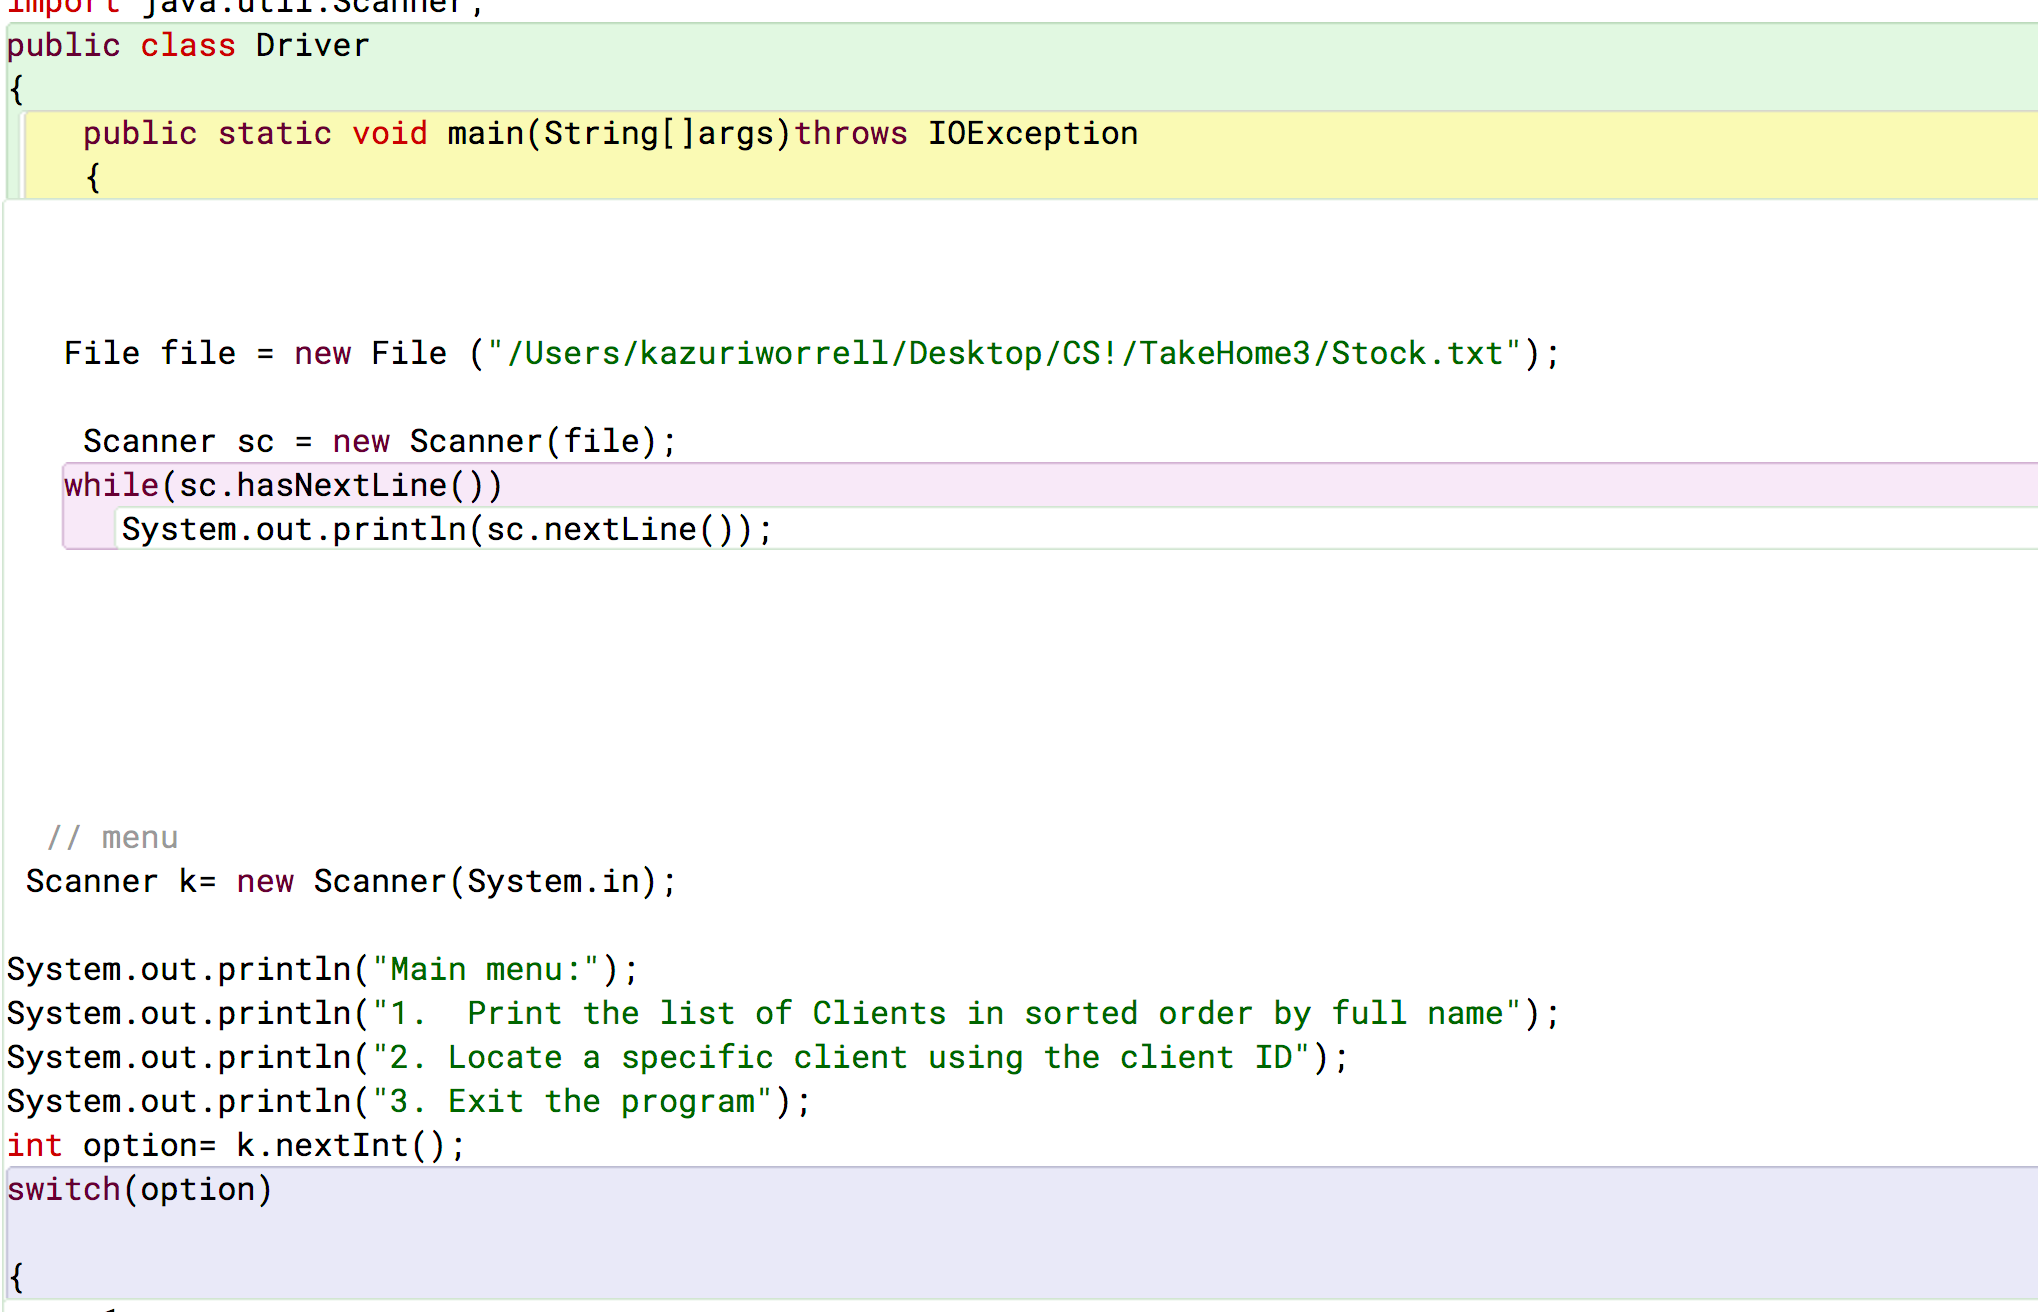Viewport: 2038px width, 1312px height.
Task: Click the 'File file = new File' statement
Action: 811,354
